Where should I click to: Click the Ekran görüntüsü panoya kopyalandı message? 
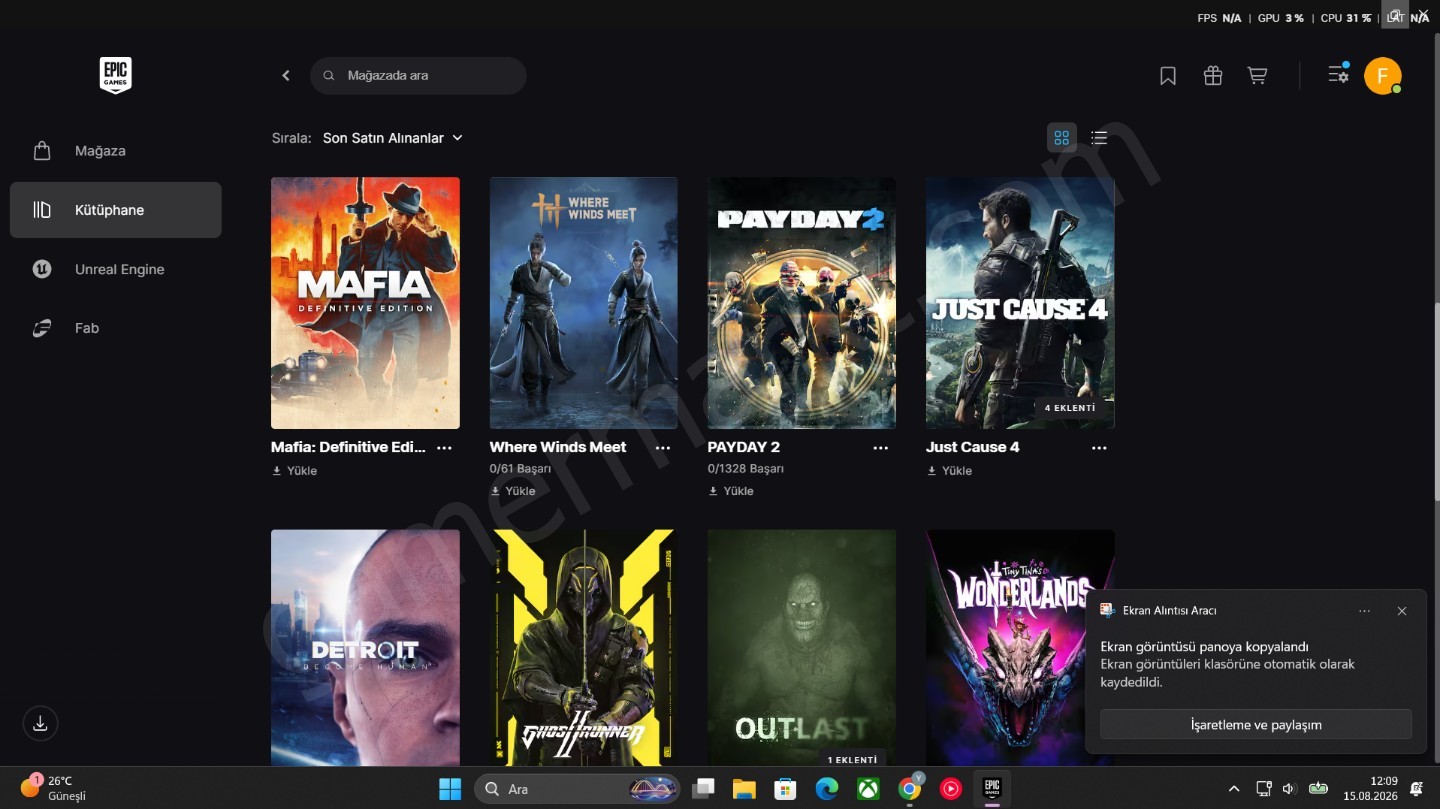coord(1205,647)
